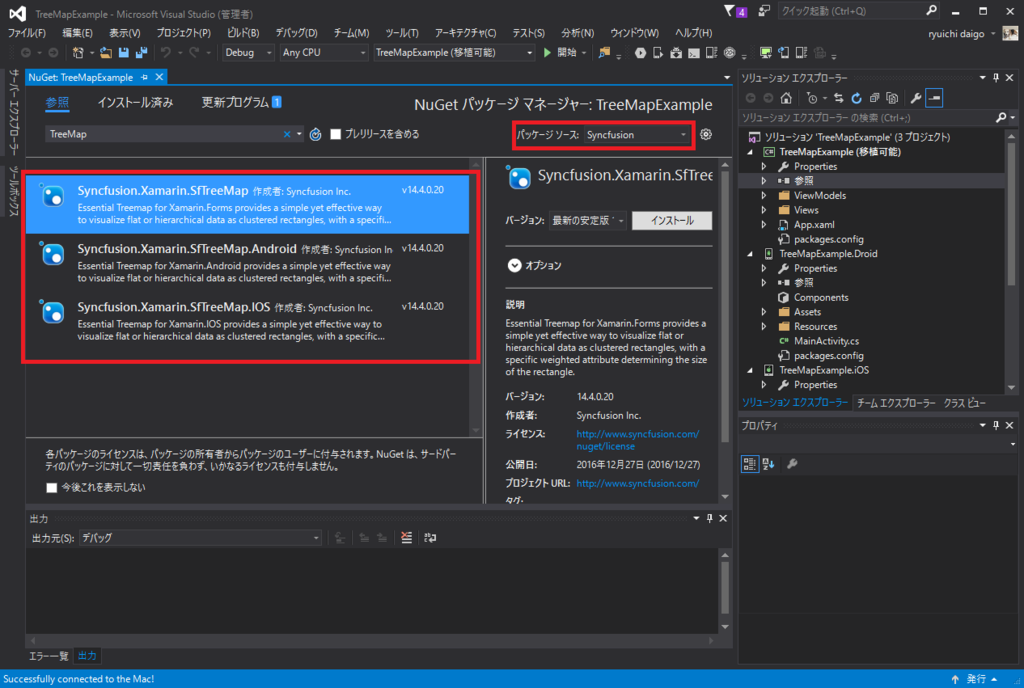Click the Solution Explorer search magnifier icon
The image size is (1024, 688).
[1000, 118]
